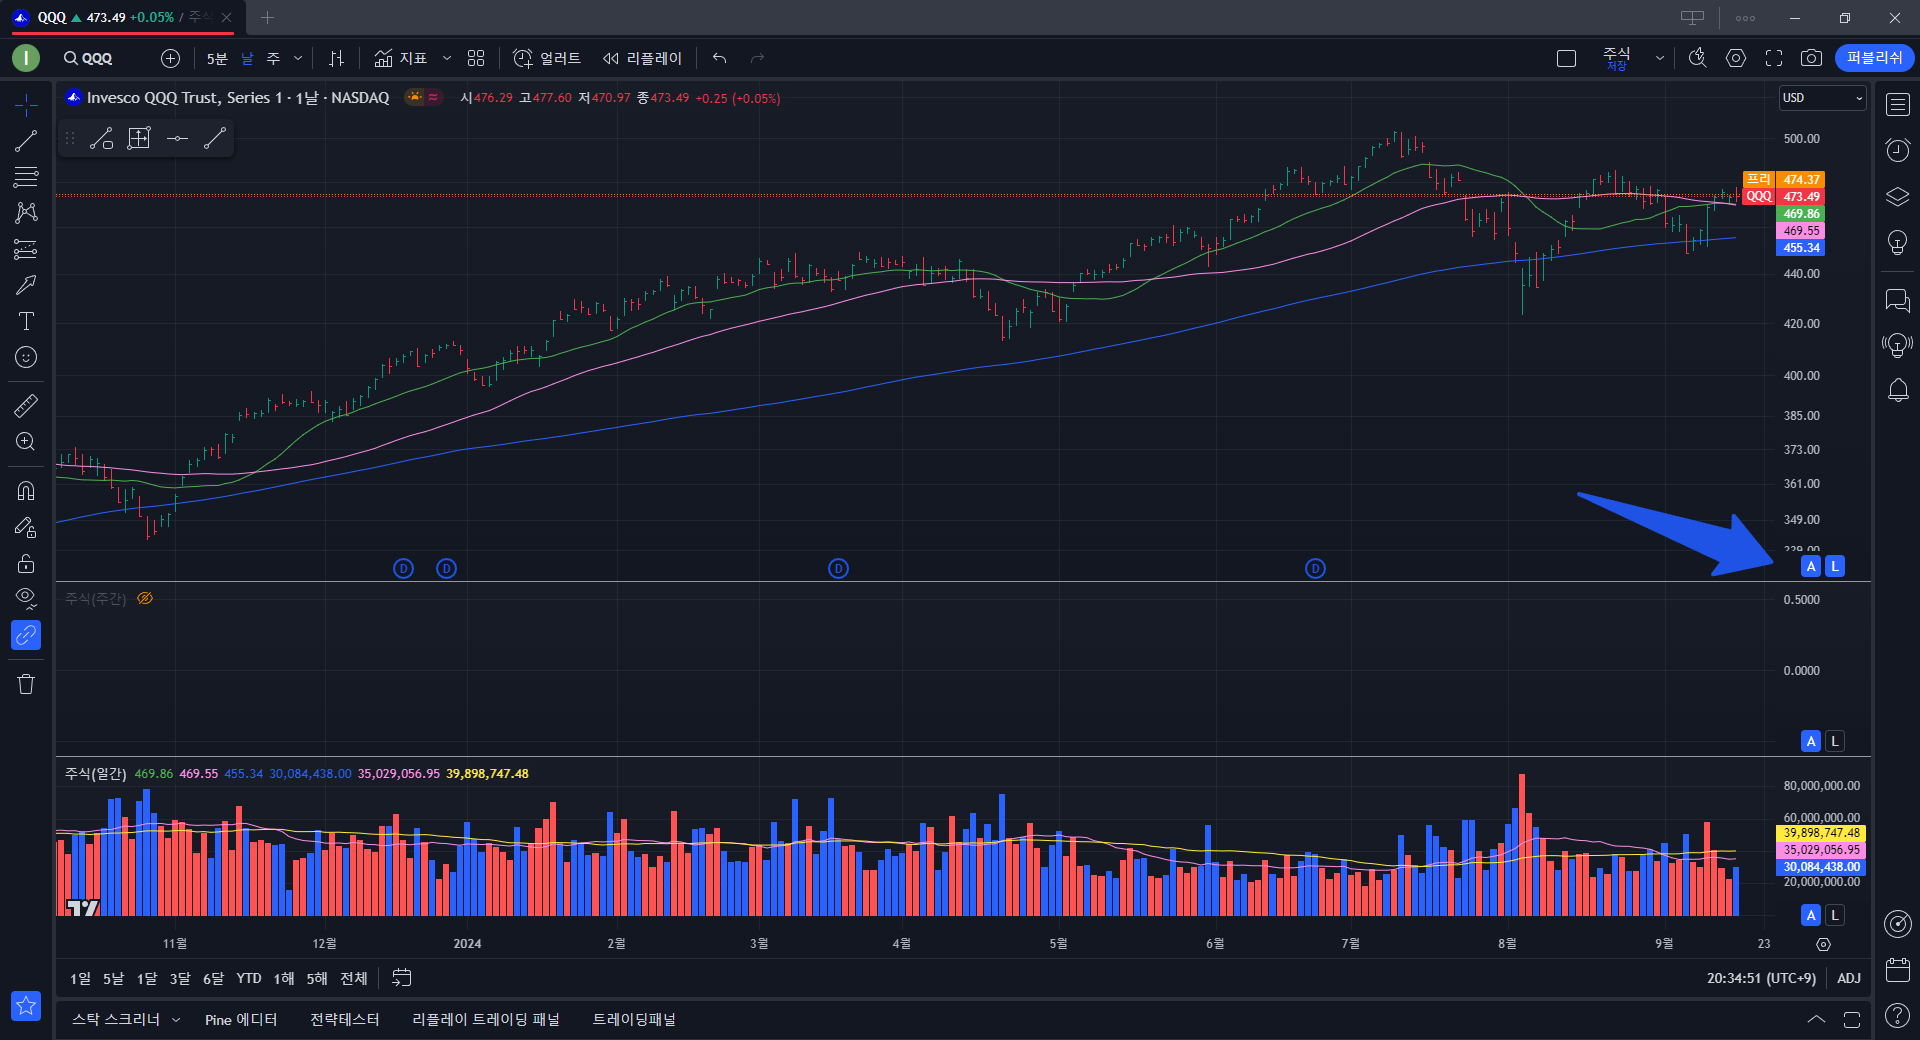Open the chat speech bubbles panel
This screenshot has height=1040, width=1920.
1898,300
